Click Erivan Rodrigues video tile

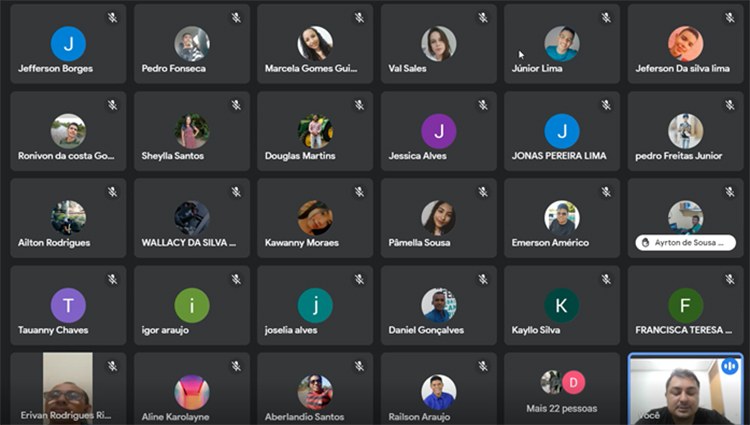68,389
